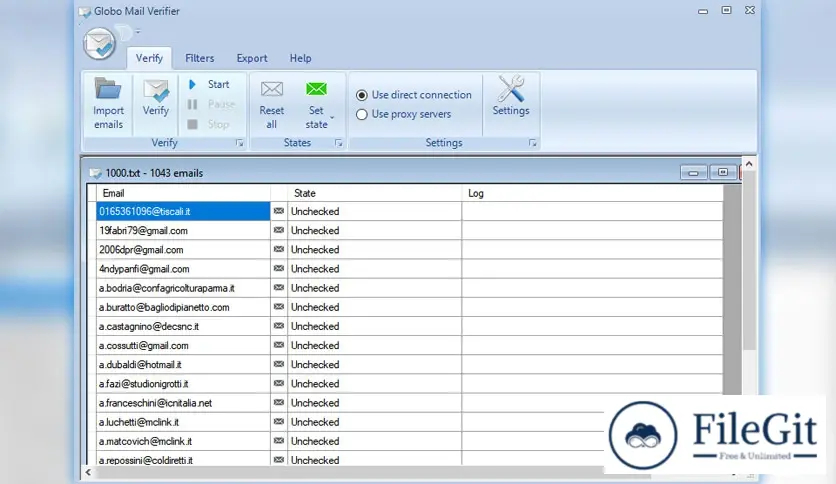Switch to the Filters ribbon tab
The height and width of the screenshot is (484, 836).
[x=199, y=58]
